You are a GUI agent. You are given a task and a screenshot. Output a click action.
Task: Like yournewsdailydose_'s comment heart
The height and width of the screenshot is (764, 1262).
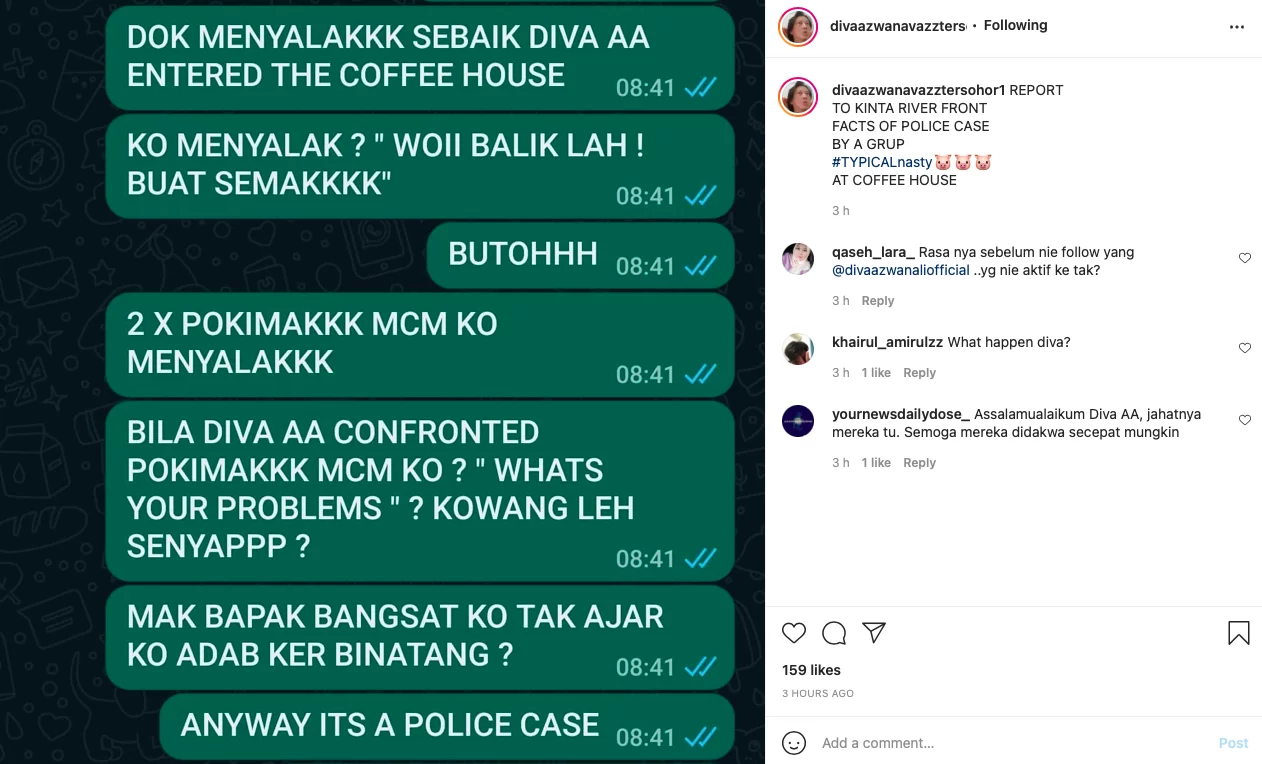click(x=1244, y=420)
